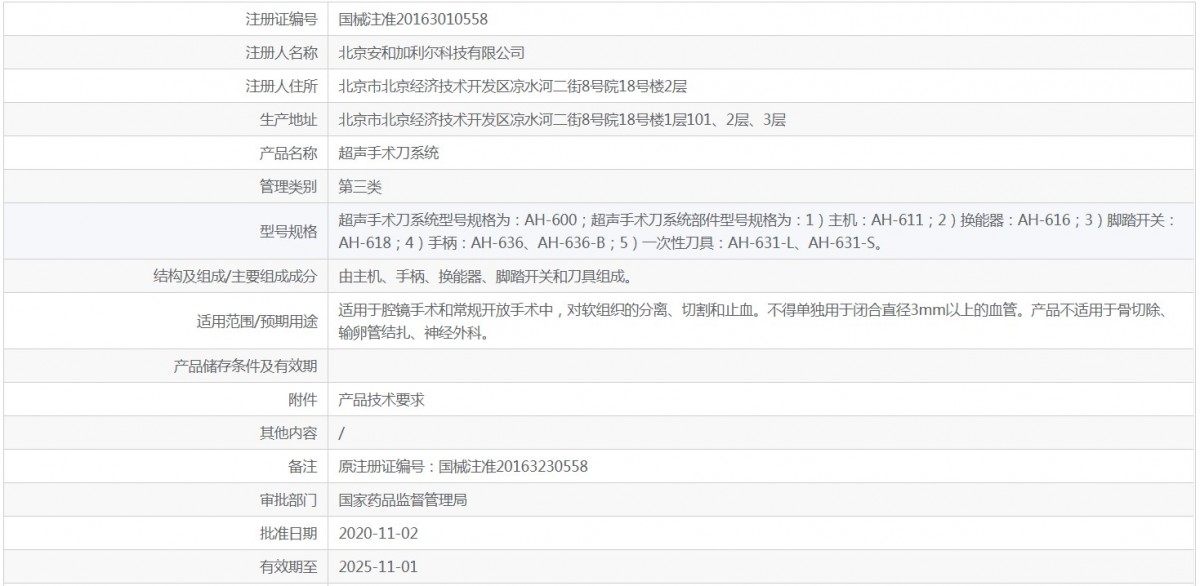Click the company name 北京安和加利尔科技有限公司
The image size is (1200, 586).
(x=432, y=53)
